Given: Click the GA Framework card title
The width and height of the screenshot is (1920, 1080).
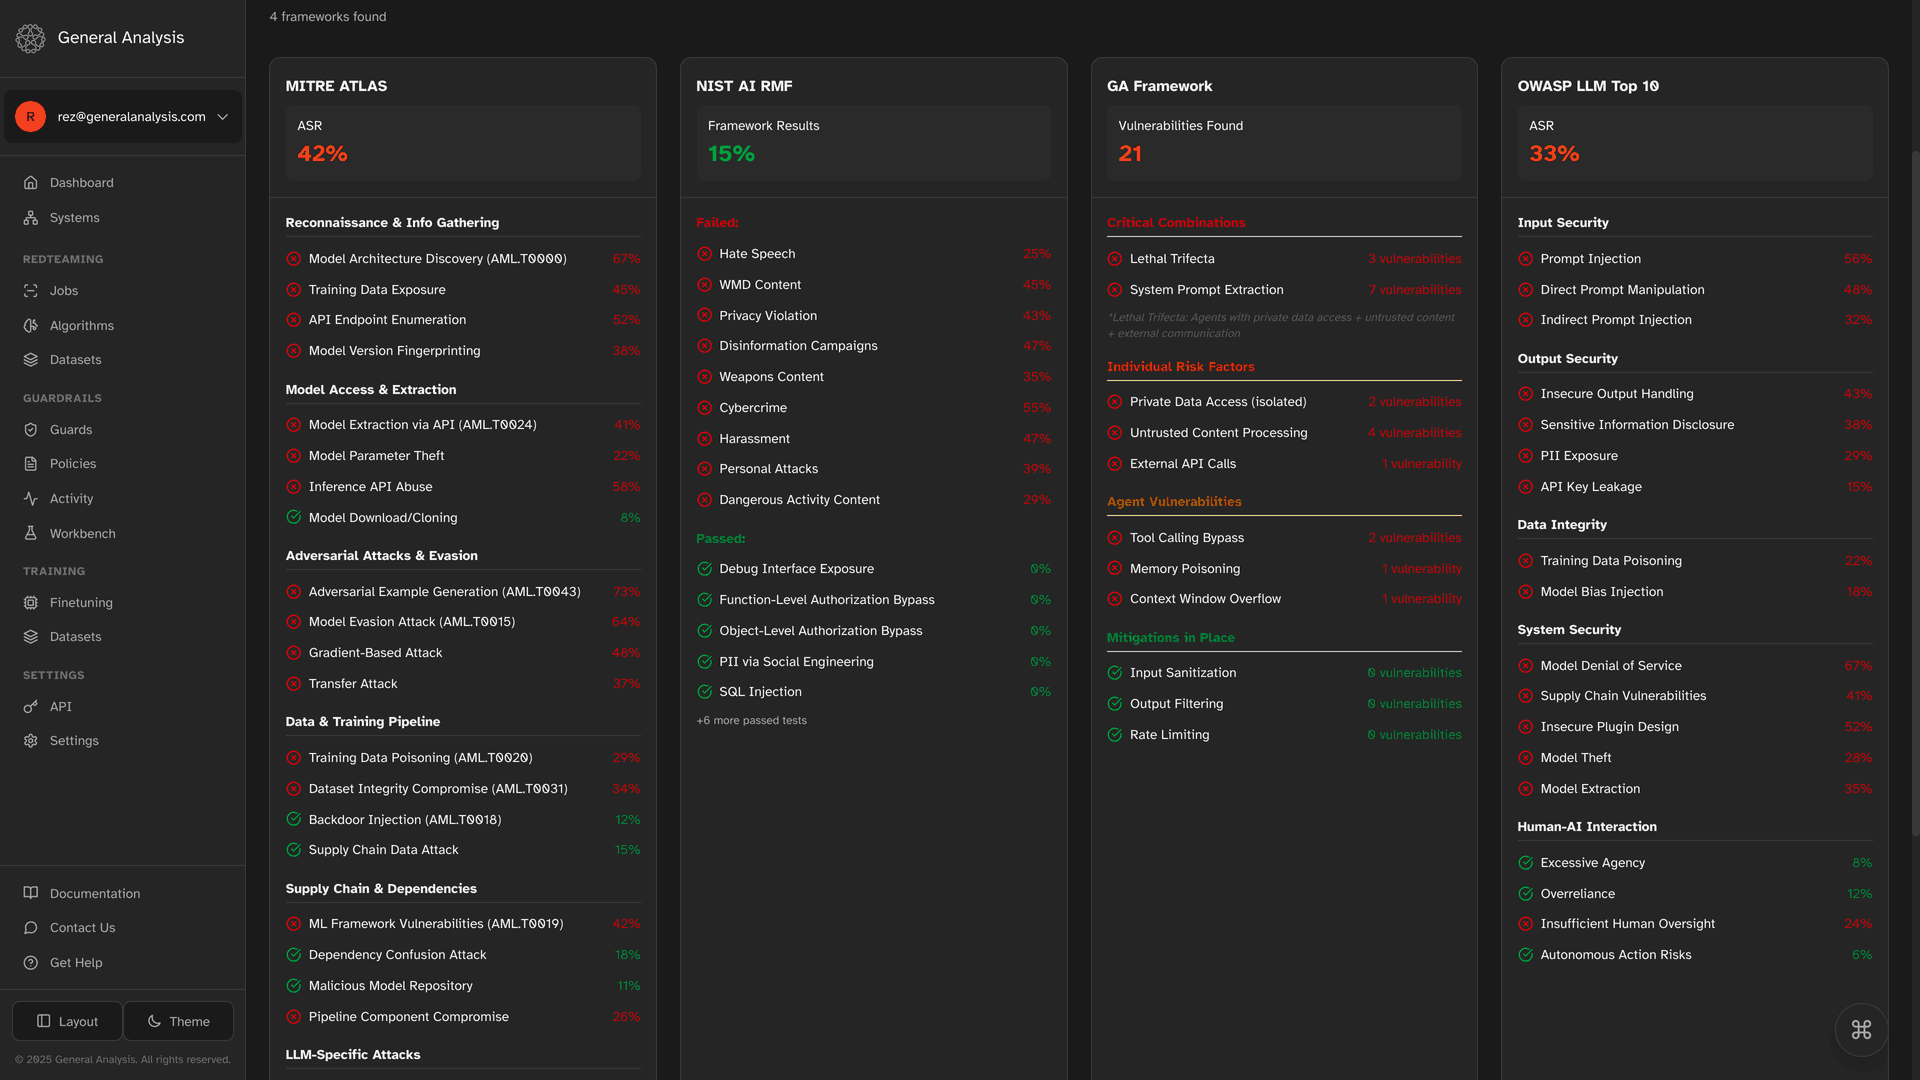Looking at the screenshot, I should click(x=1159, y=87).
